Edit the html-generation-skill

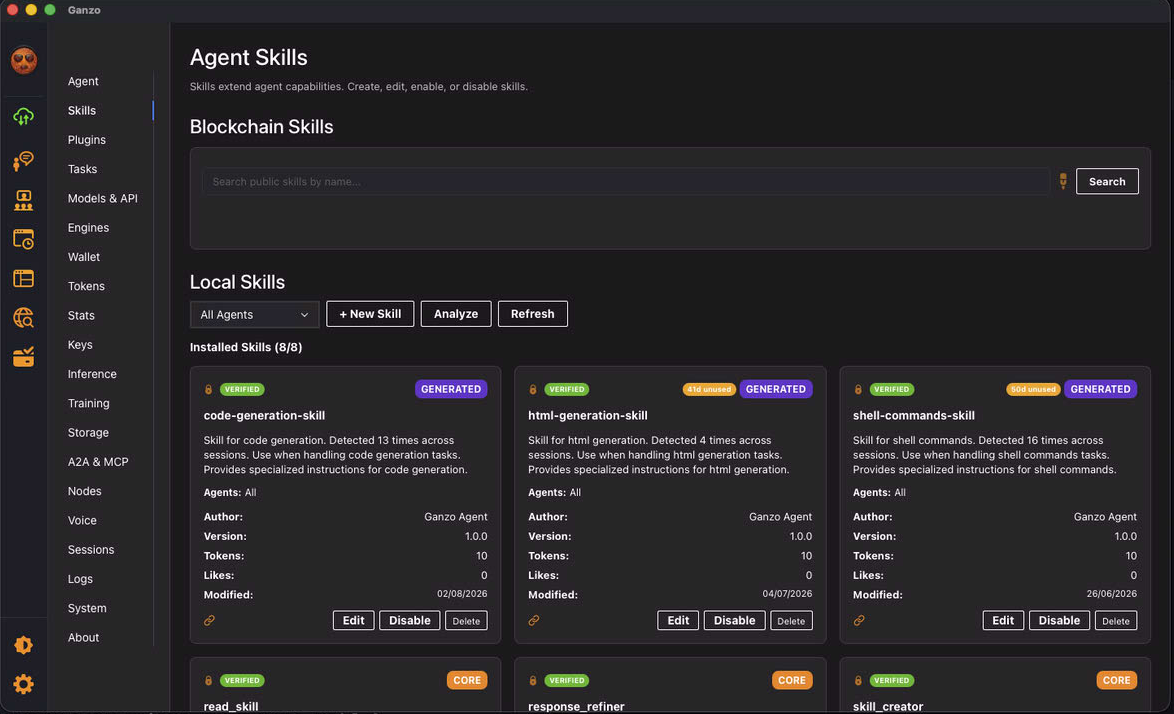tap(678, 620)
